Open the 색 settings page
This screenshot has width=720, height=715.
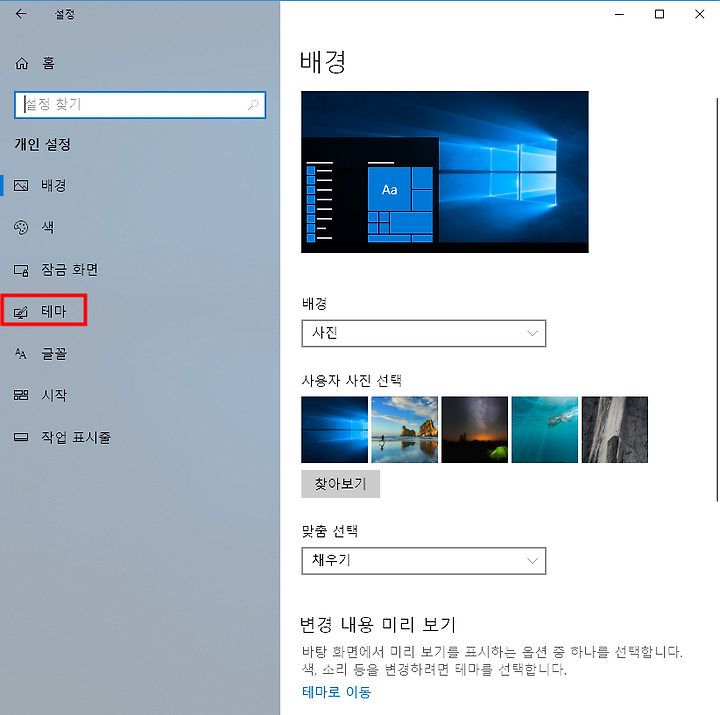pyautogui.click(x=140, y=227)
